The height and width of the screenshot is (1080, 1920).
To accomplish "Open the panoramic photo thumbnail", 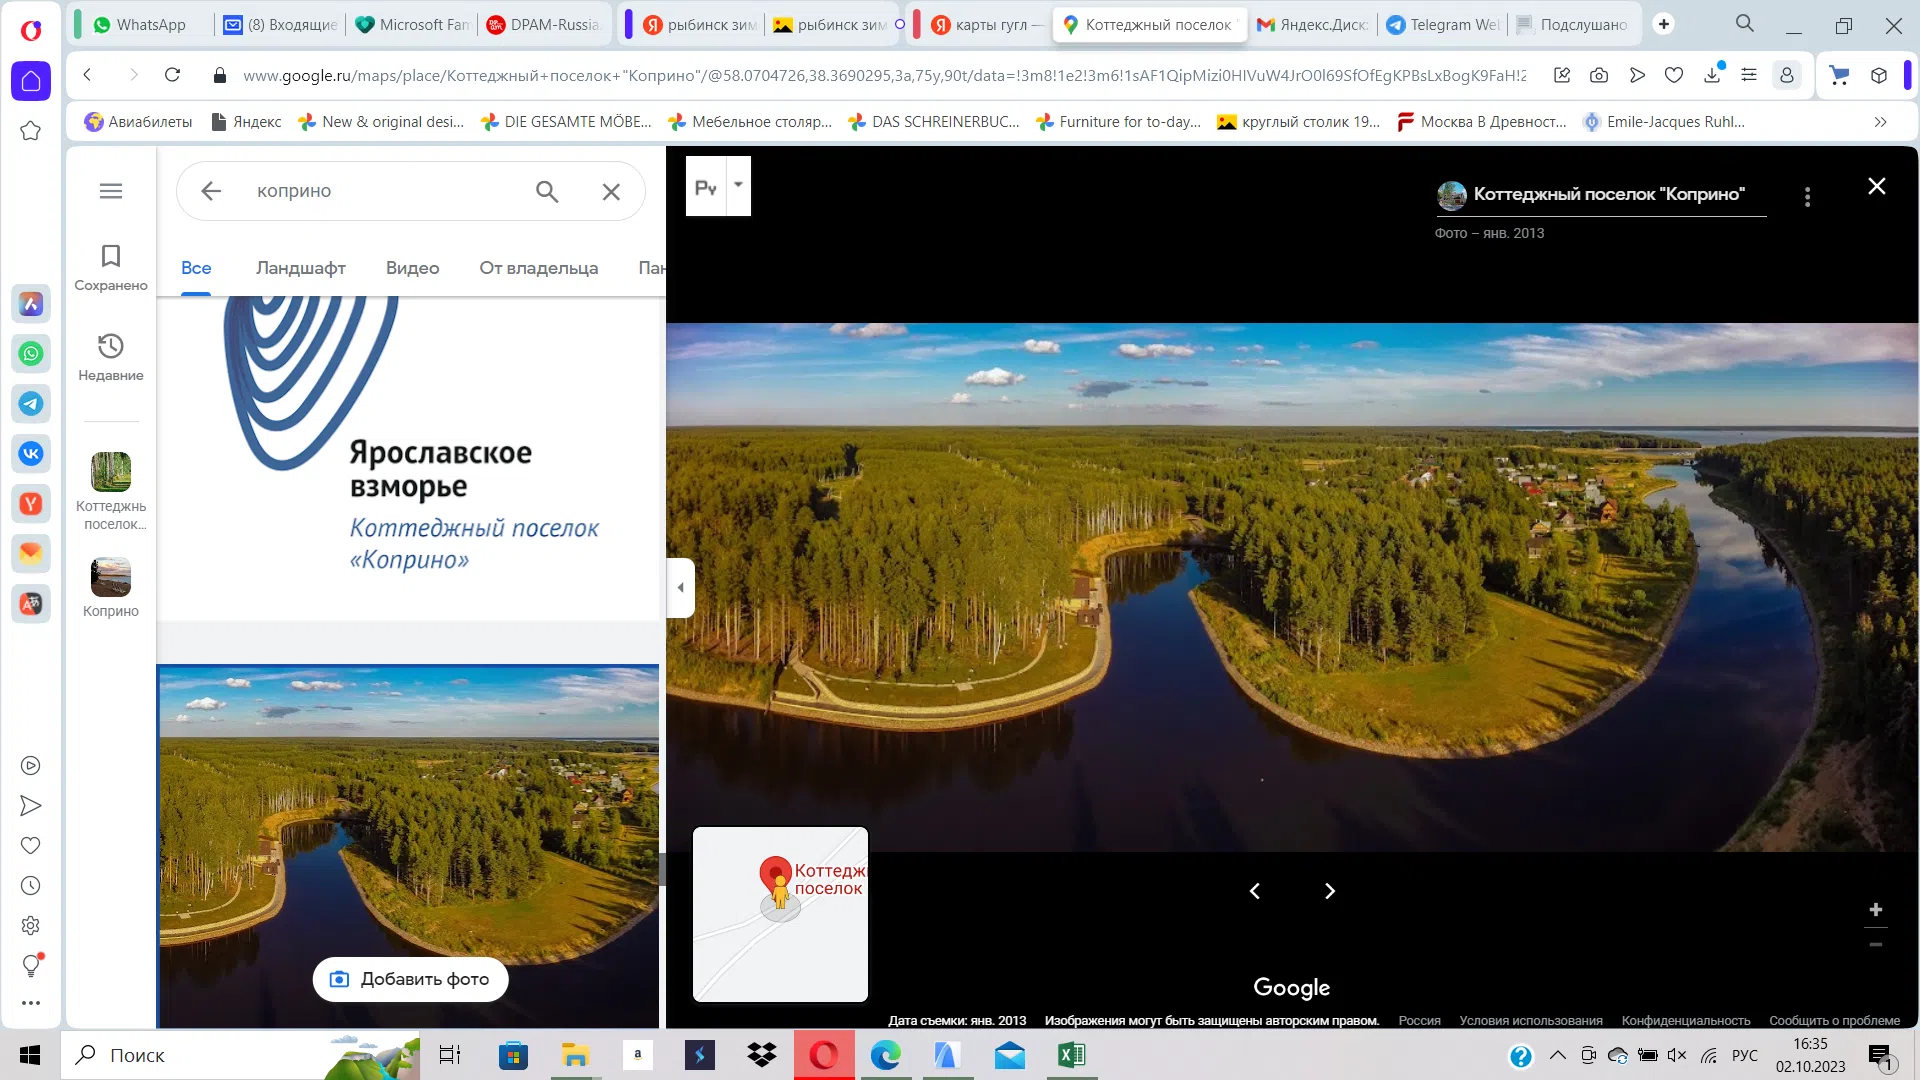I will 408,846.
